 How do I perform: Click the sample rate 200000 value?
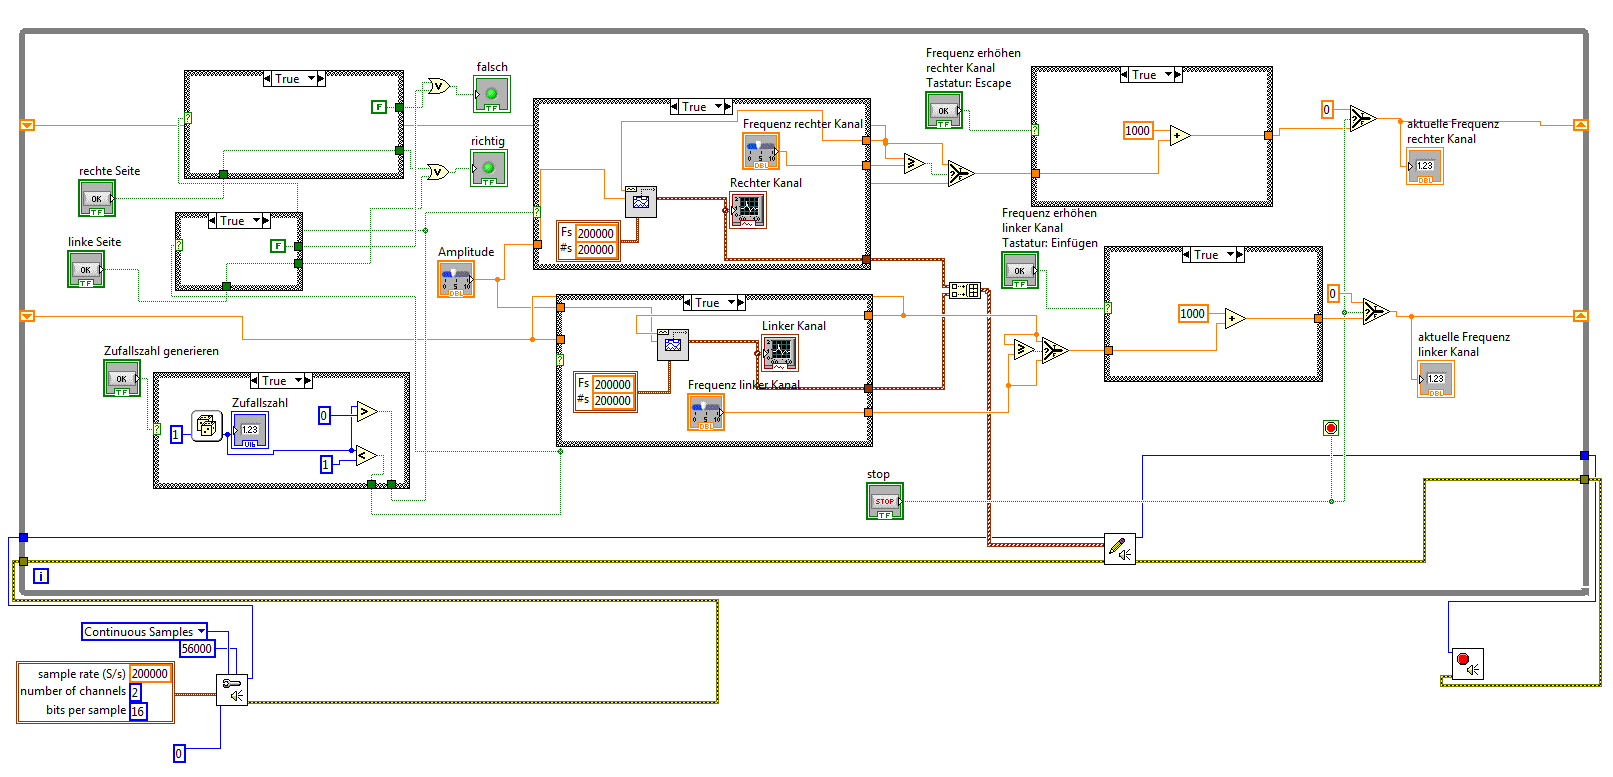tap(150, 674)
